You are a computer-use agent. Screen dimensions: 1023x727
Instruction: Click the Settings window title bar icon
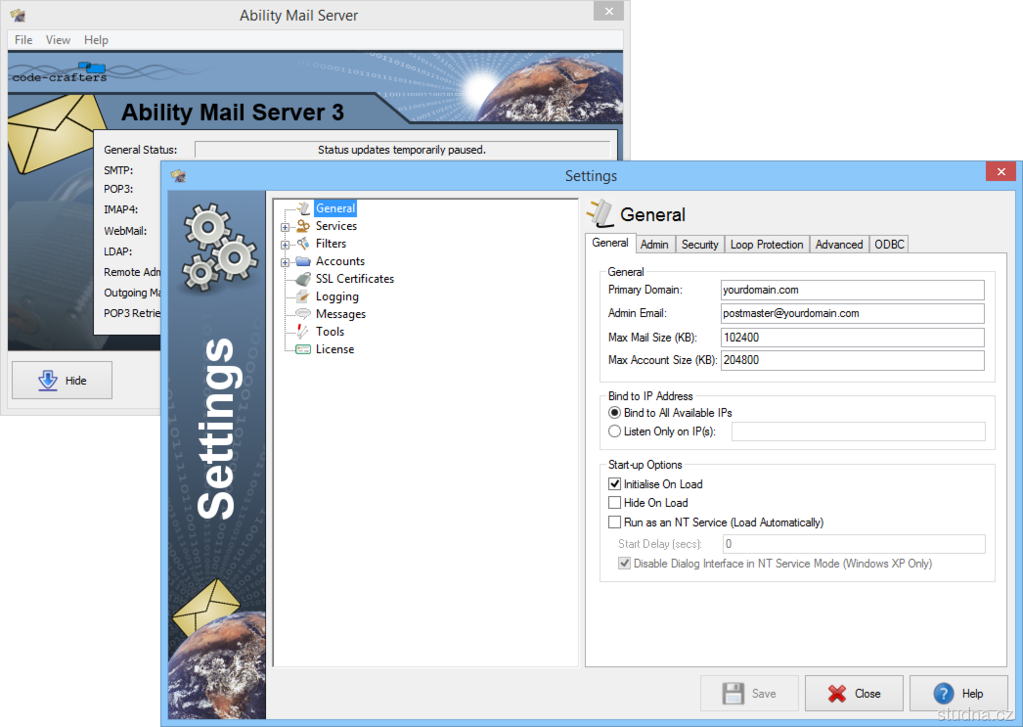pos(178,176)
